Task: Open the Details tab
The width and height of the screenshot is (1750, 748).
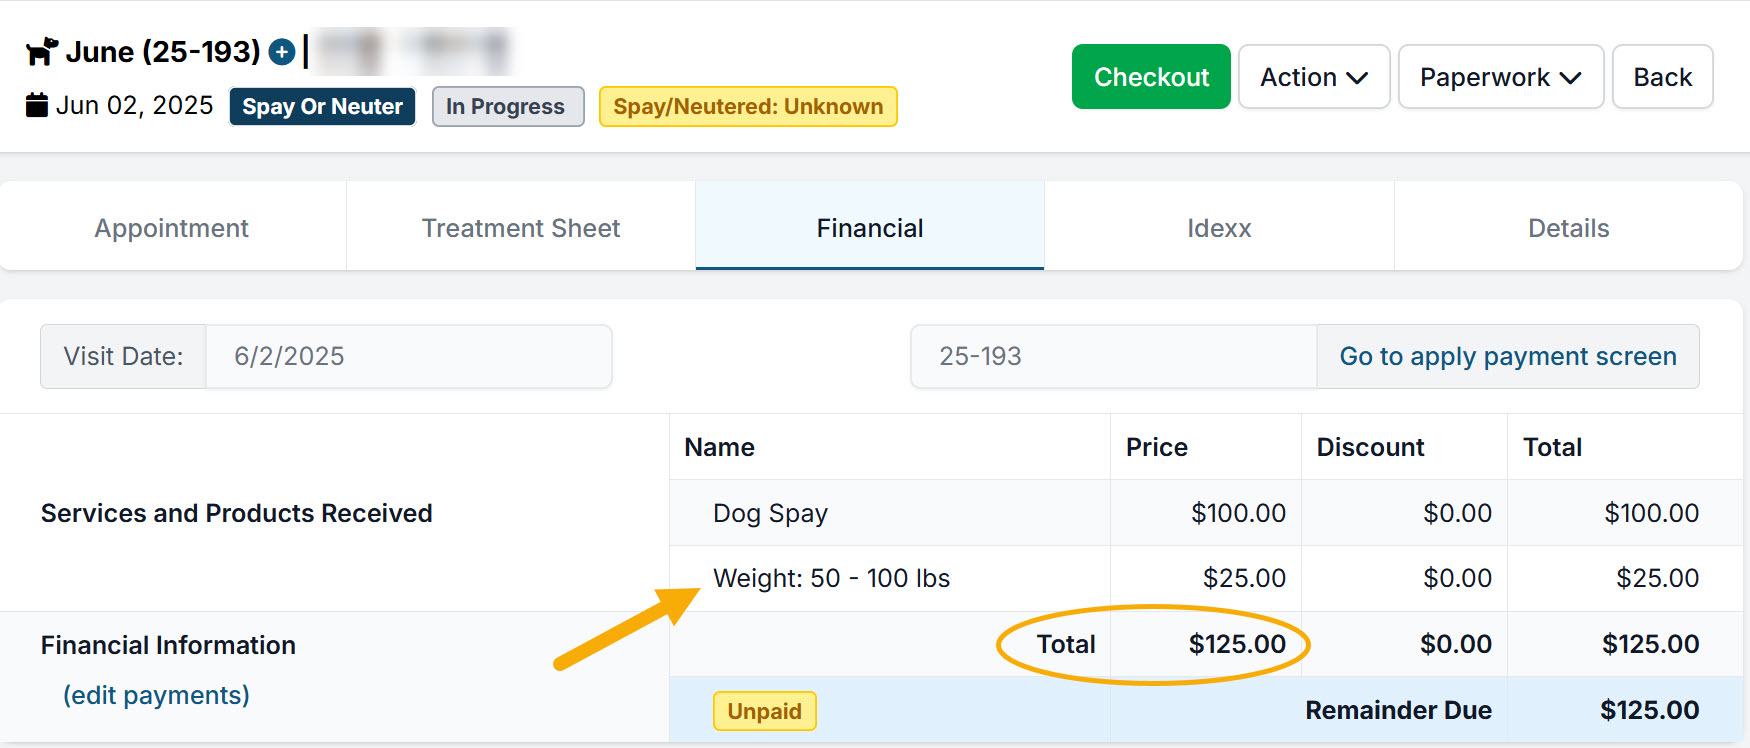Action: pyautogui.click(x=1568, y=228)
